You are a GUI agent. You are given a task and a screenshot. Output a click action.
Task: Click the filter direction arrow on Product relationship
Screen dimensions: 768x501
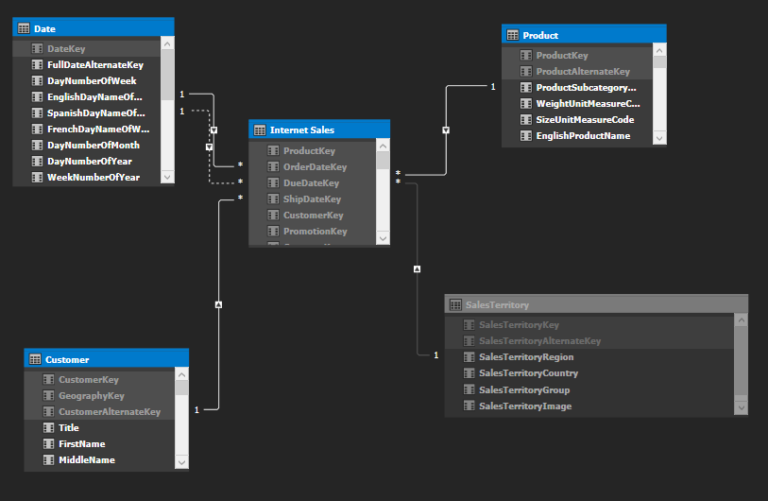[446, 130]
